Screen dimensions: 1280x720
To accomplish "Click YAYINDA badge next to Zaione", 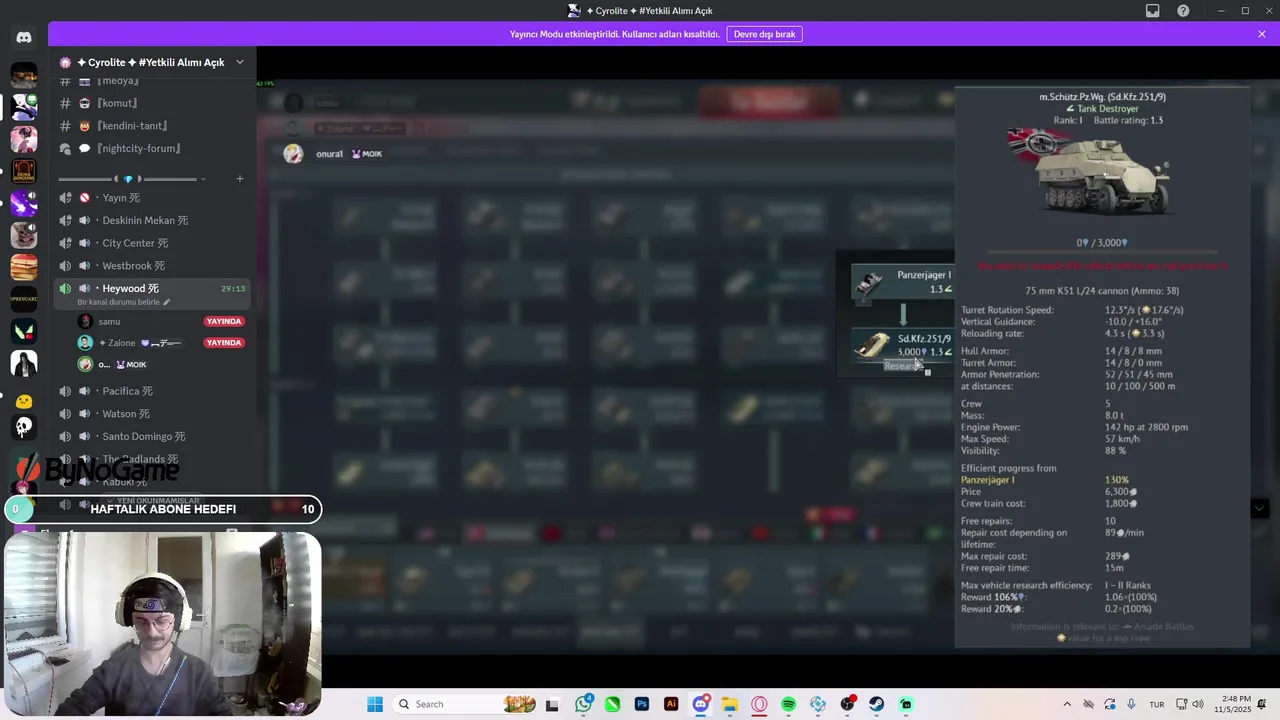I will point(224,343).
